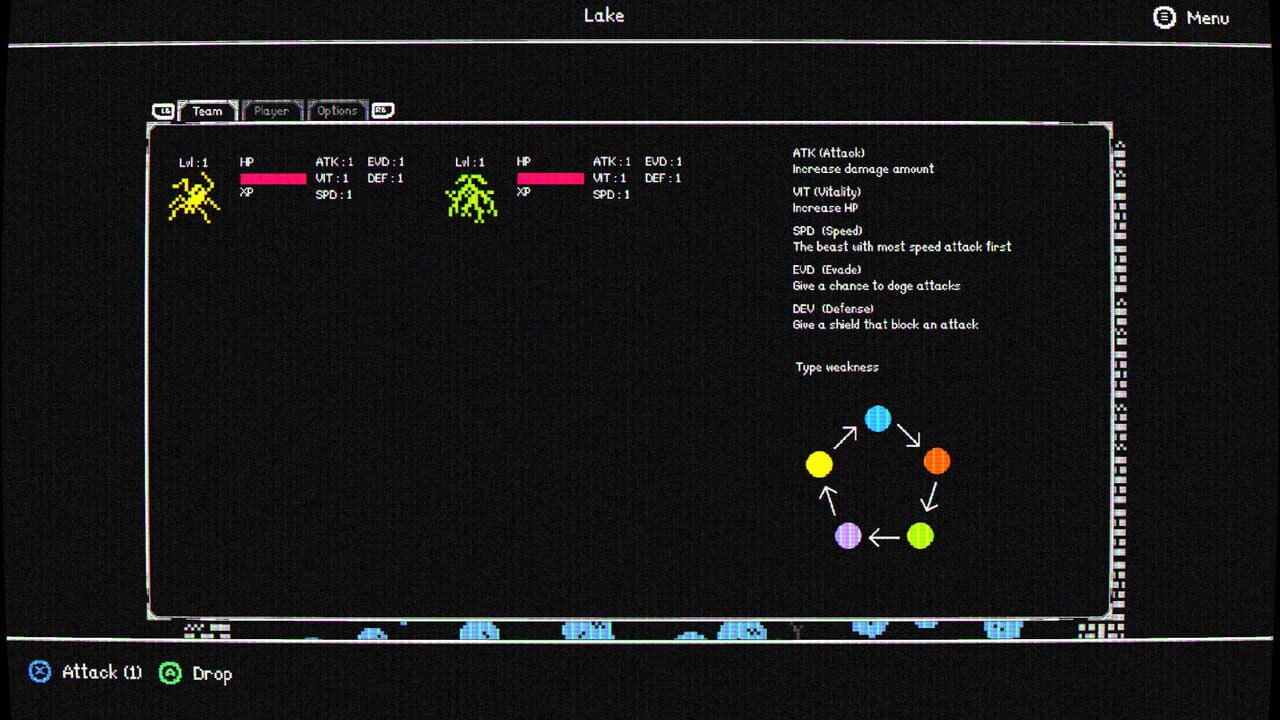The image size is (1280, 720).
Task: Click the 'ATK (Attack)' heading
Action: (827, 153)
